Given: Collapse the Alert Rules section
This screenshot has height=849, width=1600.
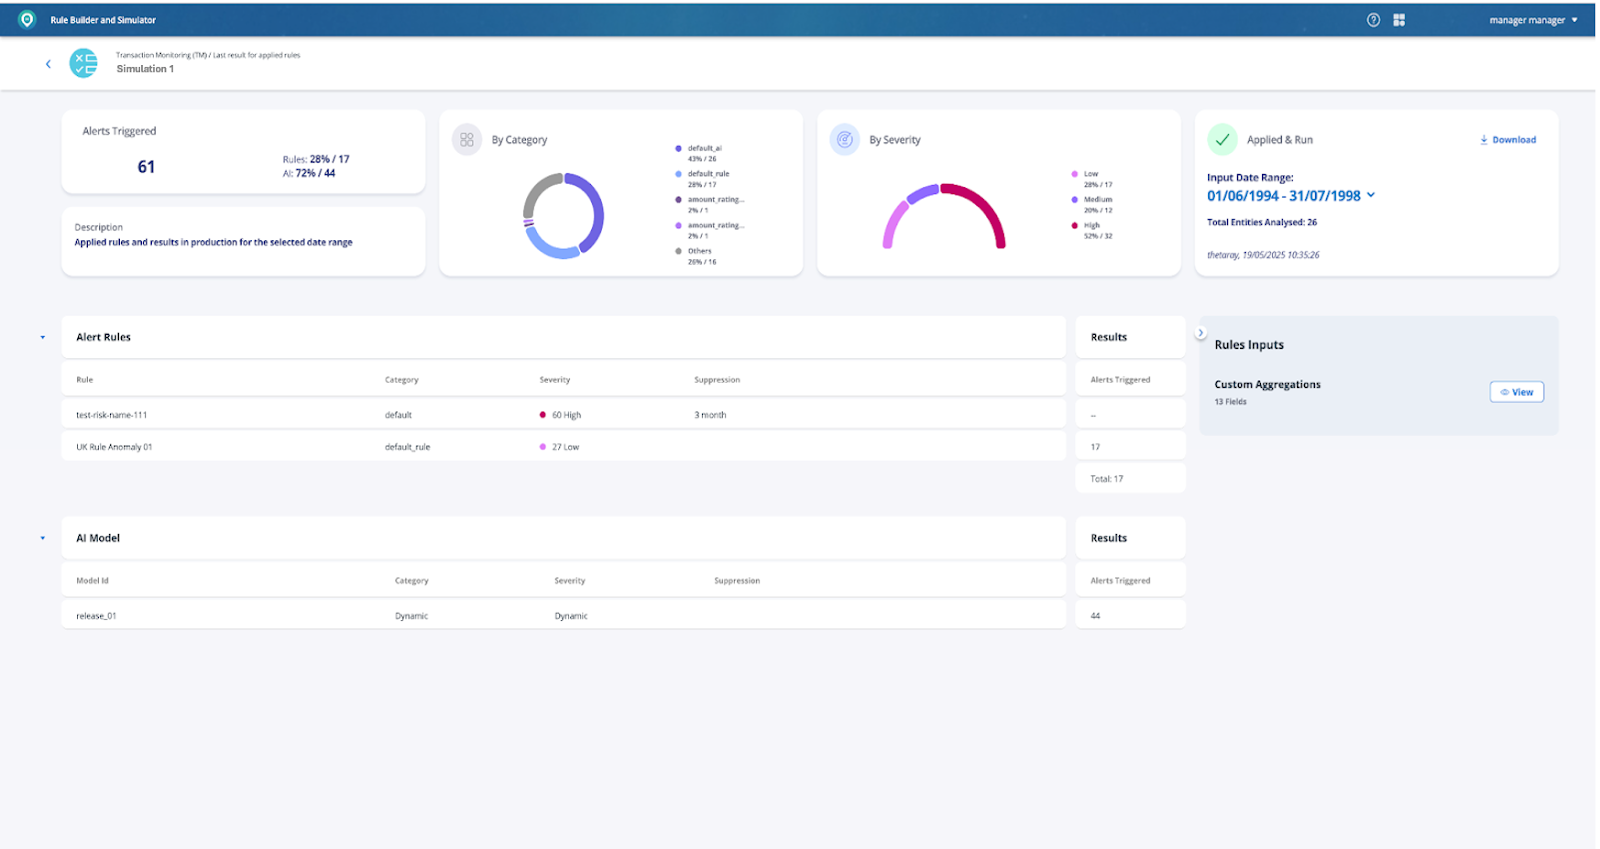Looking at the screenshot, I should point(43,338).
